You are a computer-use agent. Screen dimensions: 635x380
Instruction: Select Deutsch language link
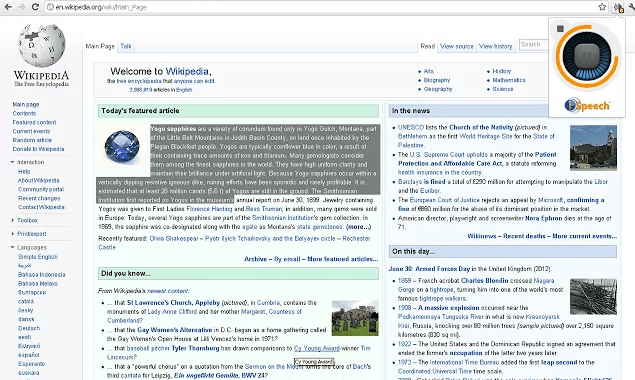pos(29,328)
